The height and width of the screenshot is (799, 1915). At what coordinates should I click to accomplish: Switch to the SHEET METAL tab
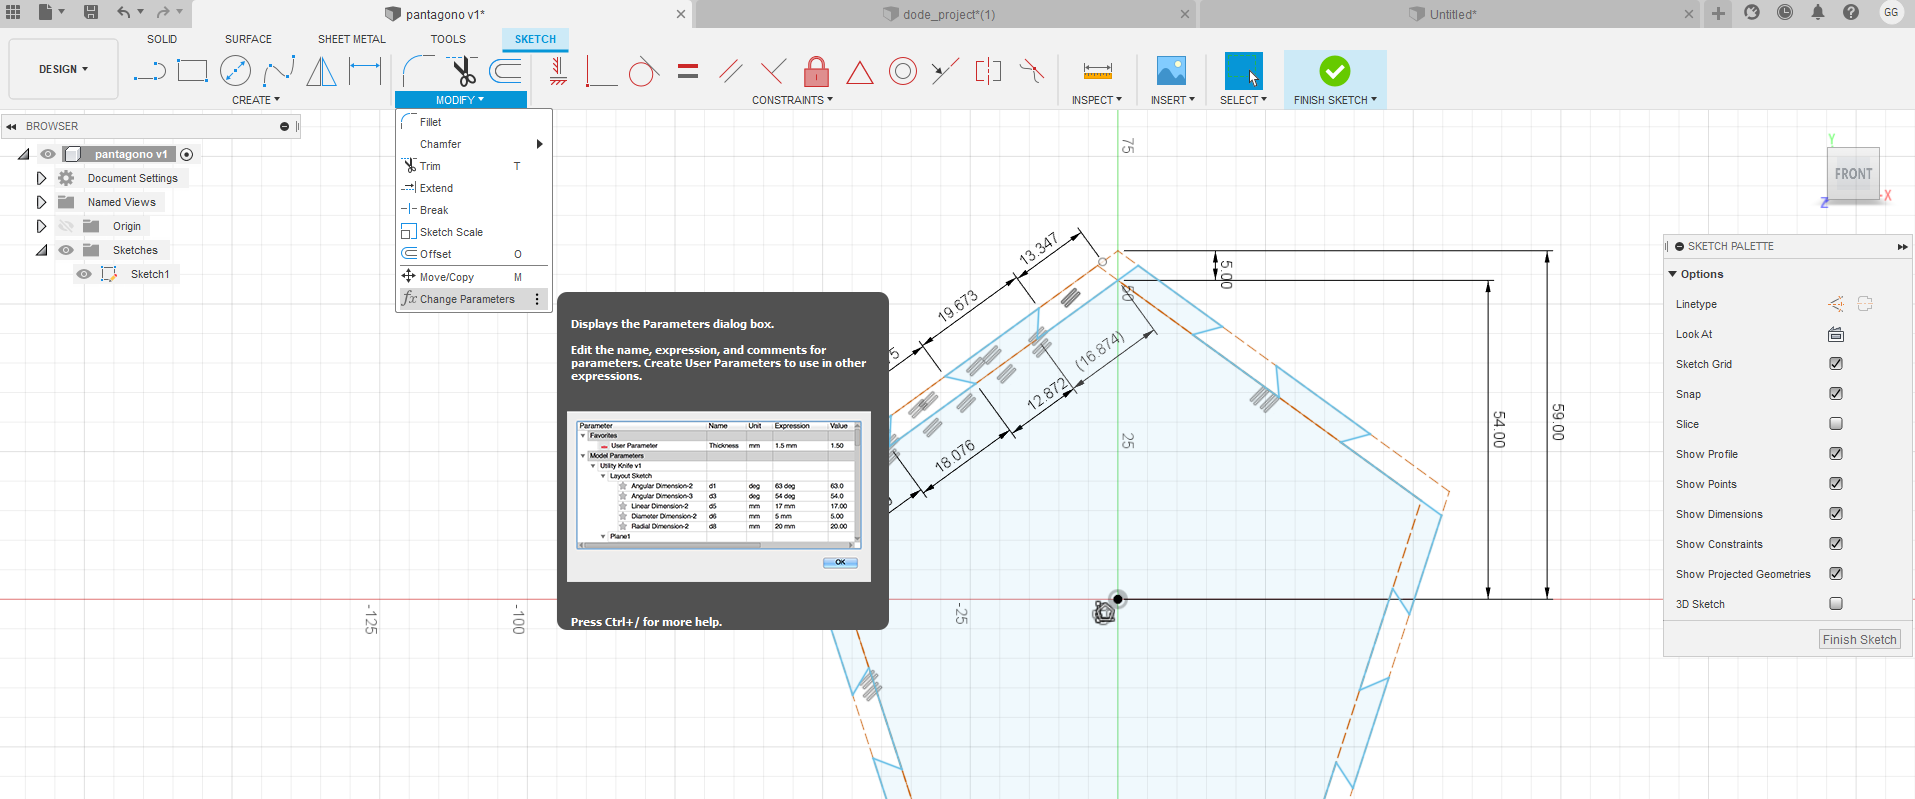(351, 39)
